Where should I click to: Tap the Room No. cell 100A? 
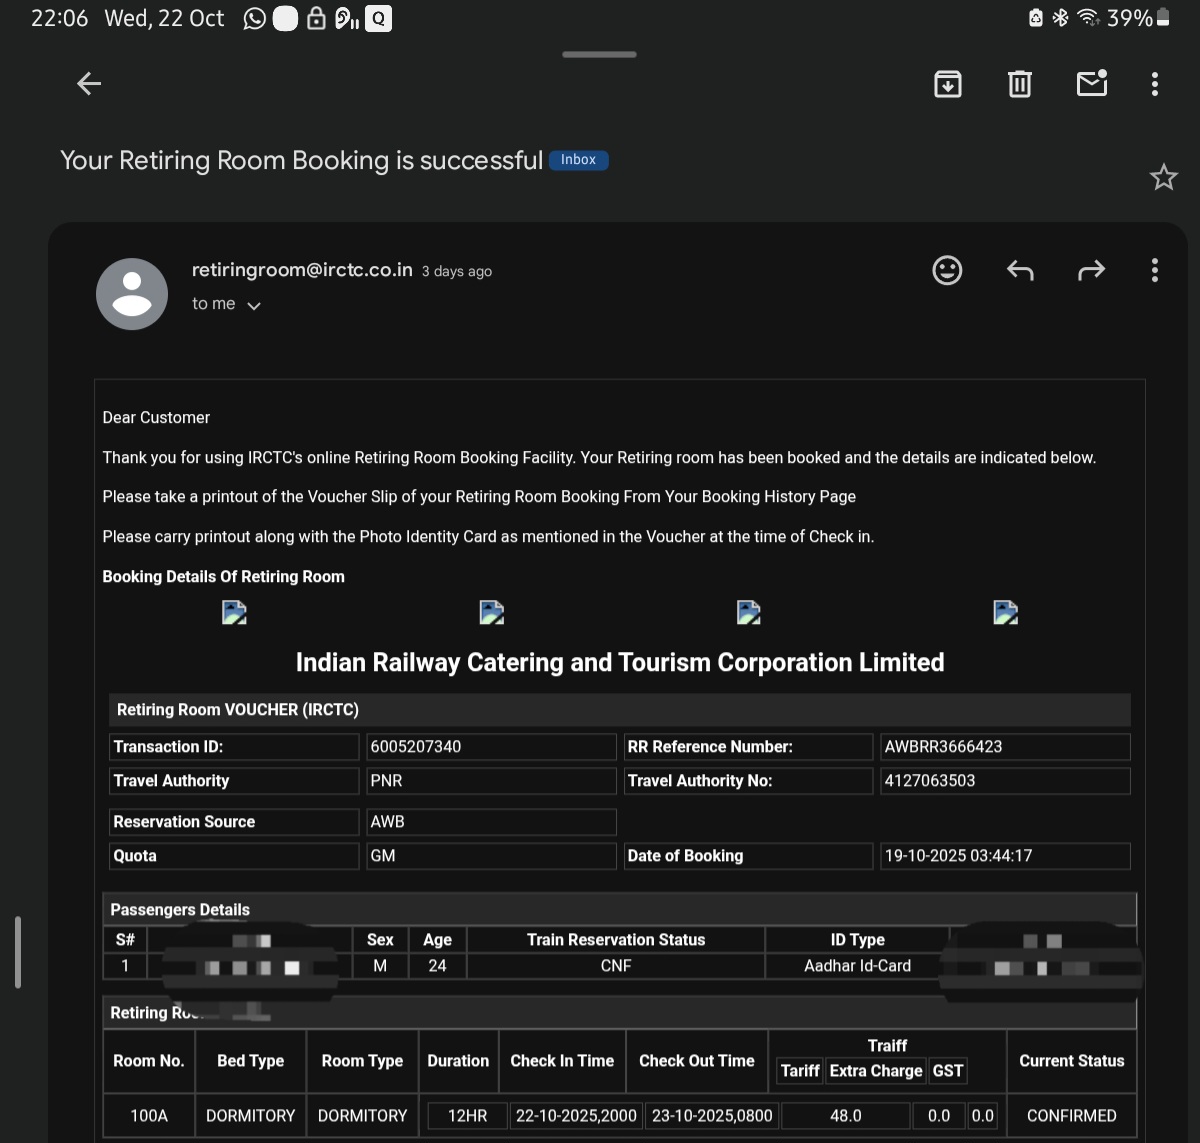(x=149, y=1115)
